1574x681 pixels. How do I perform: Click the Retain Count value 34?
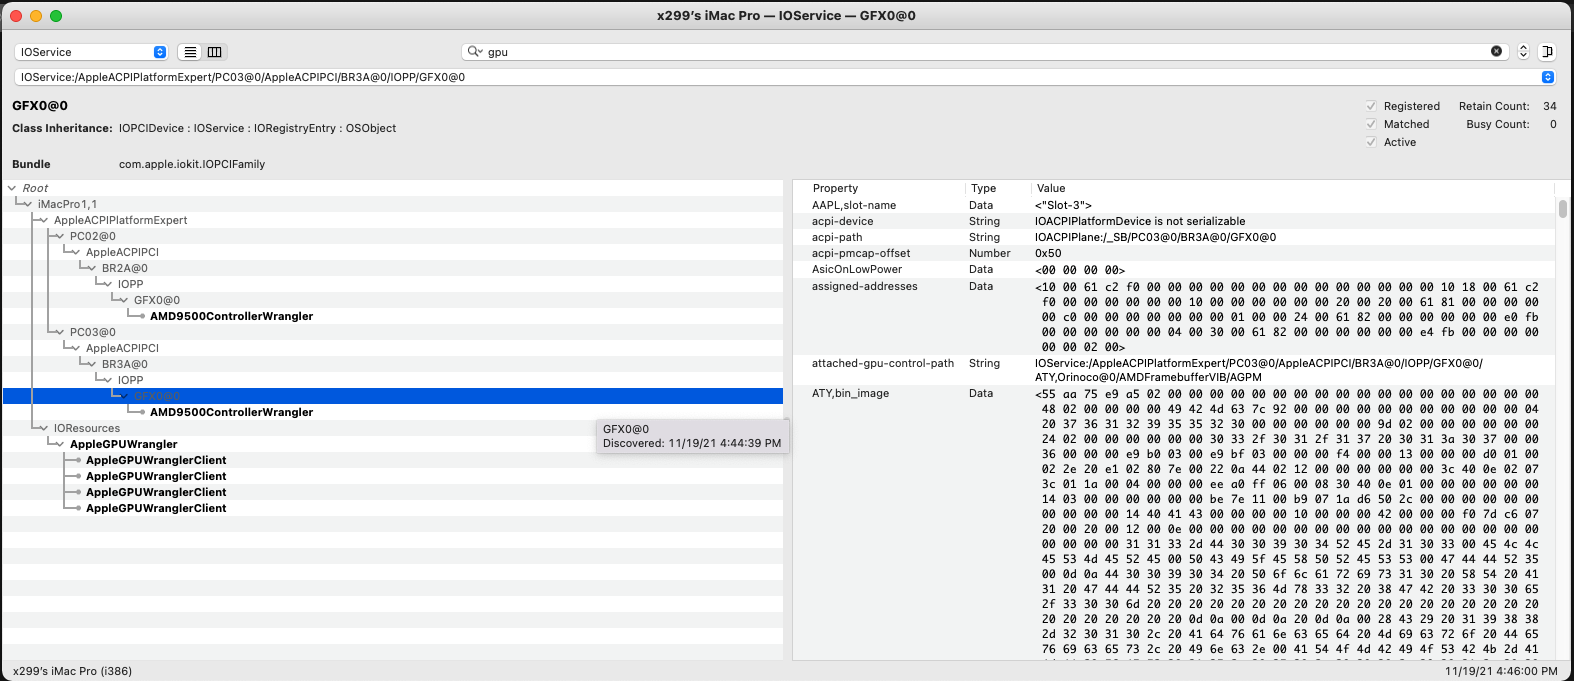[1550, 106]
